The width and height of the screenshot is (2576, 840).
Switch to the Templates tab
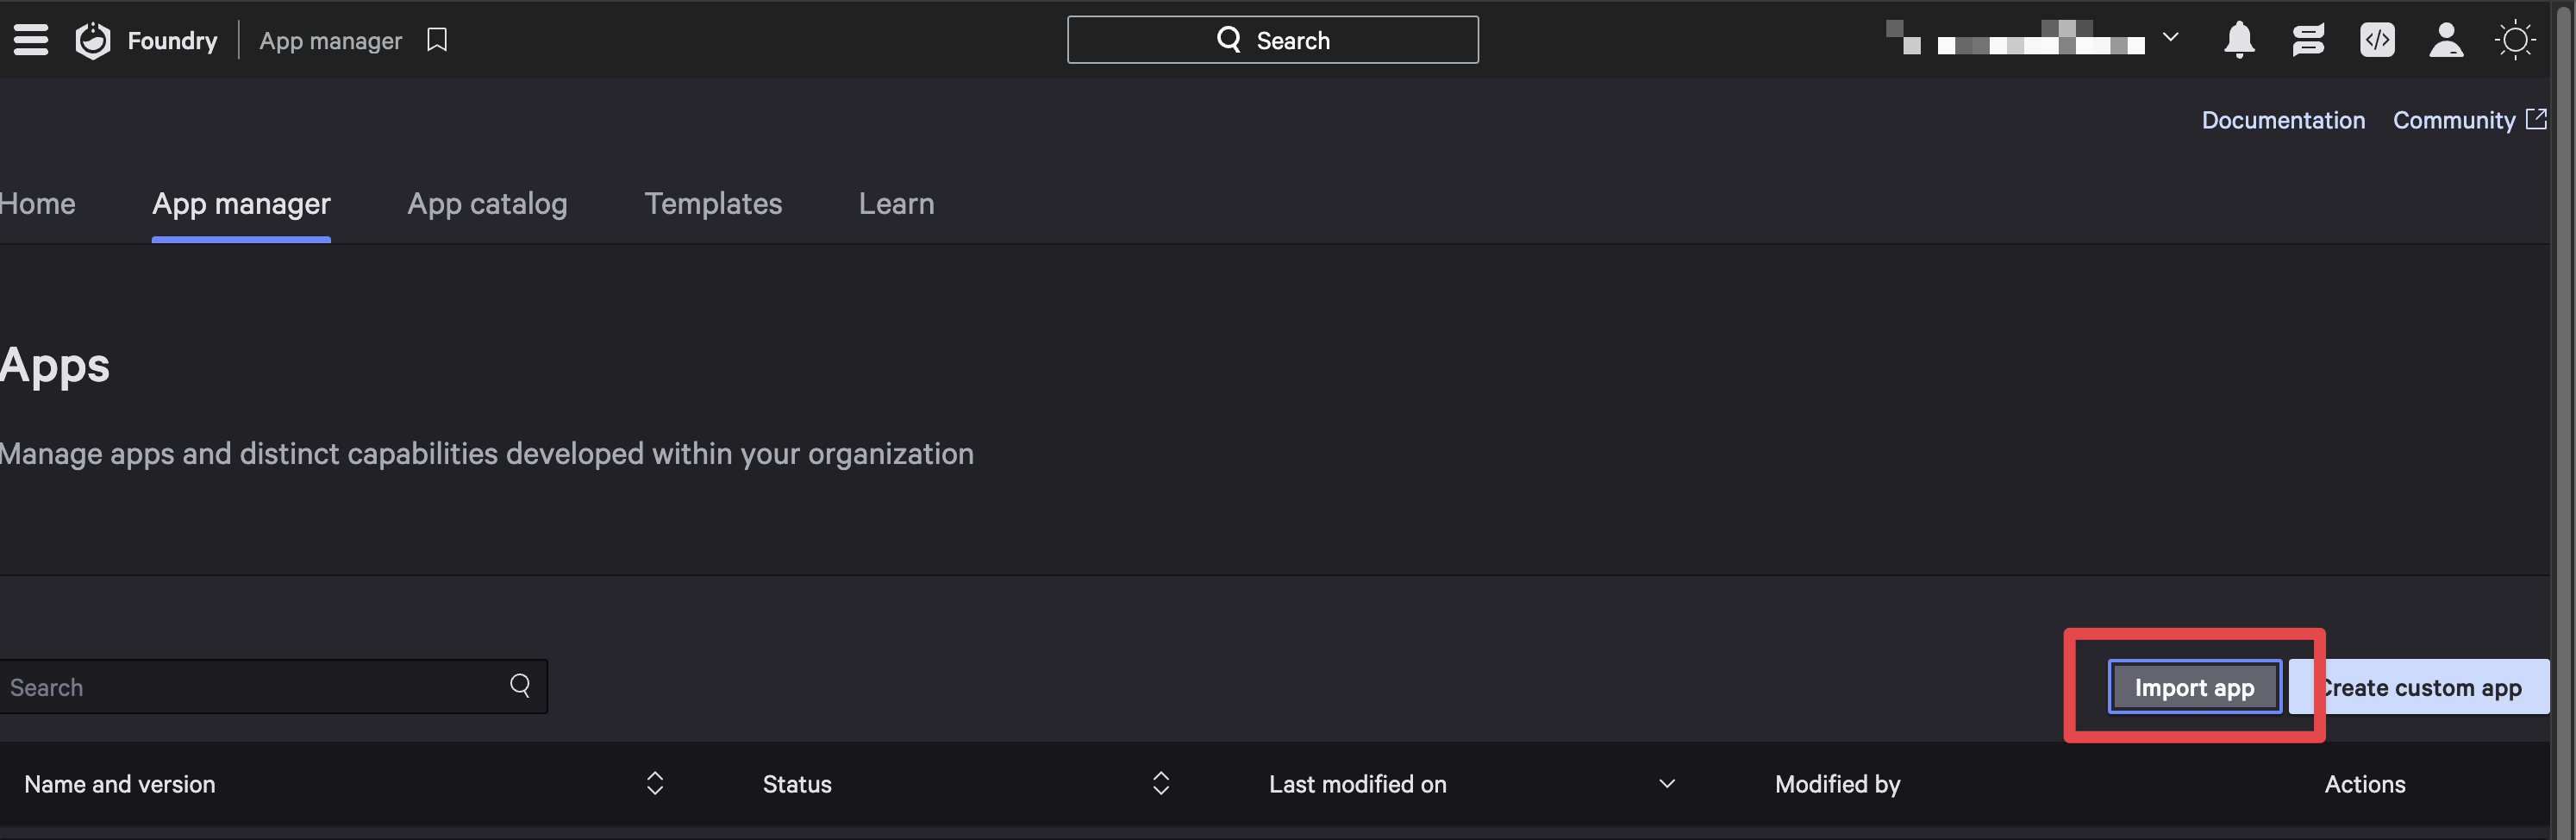713,204
